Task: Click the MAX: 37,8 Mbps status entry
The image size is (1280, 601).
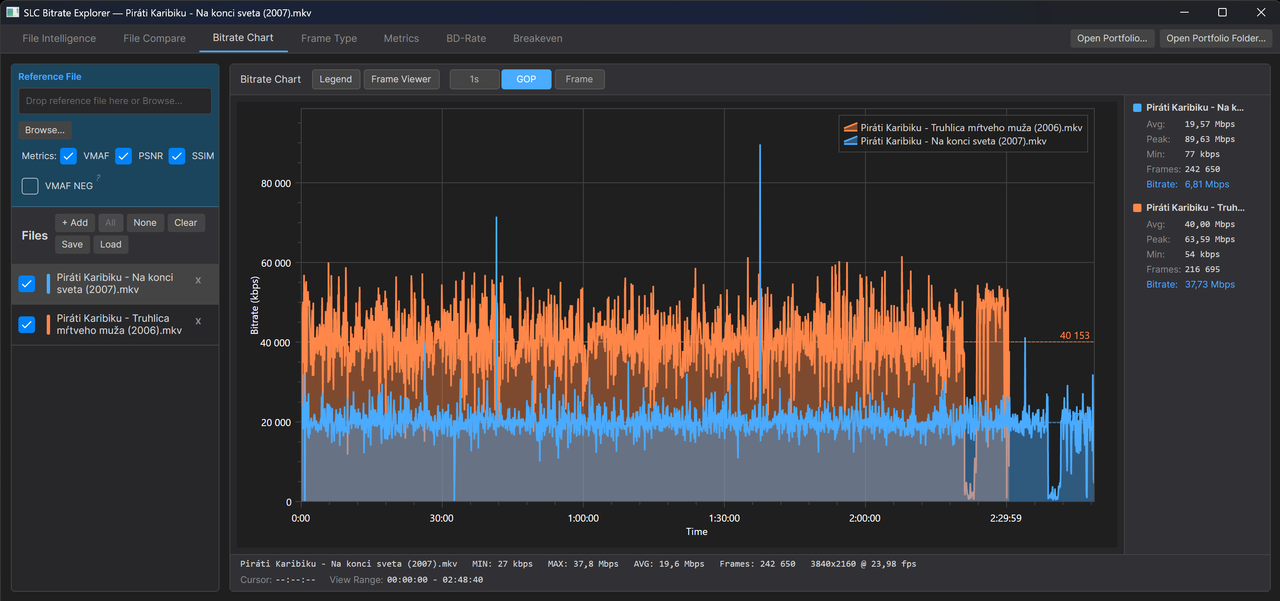Action: (x=583, y=564)
